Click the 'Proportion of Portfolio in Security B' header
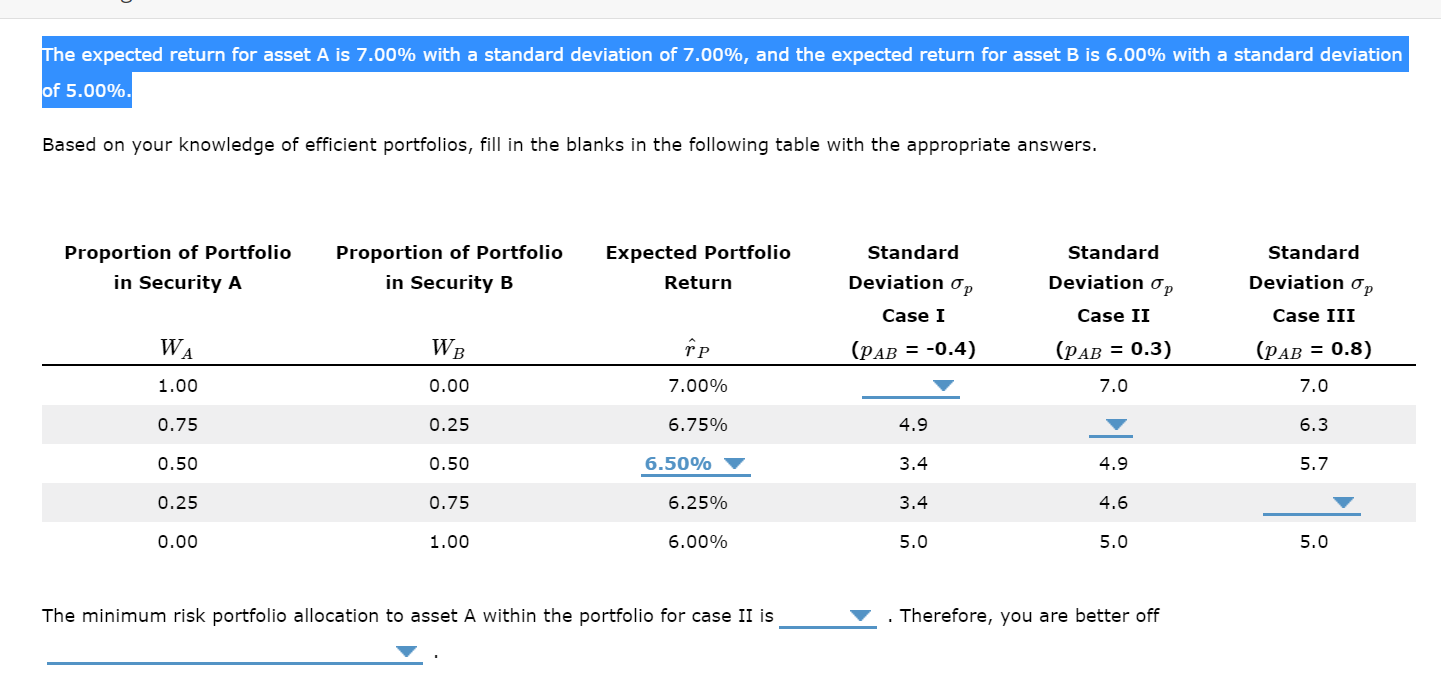This screenshot has height=685, width=1441. (x=448, y=267)
